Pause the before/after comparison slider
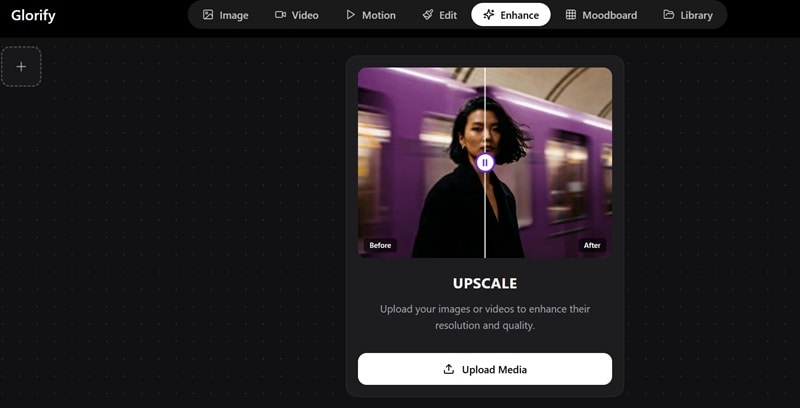800x408 pixels. (485, 163)
